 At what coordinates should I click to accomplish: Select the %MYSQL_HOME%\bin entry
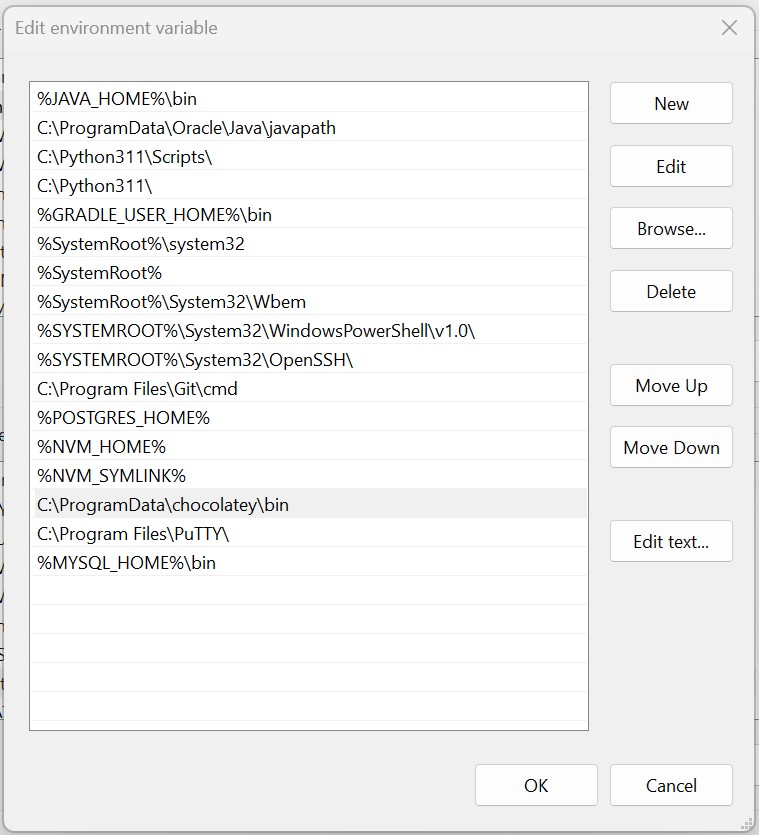(x=126, y=563)
